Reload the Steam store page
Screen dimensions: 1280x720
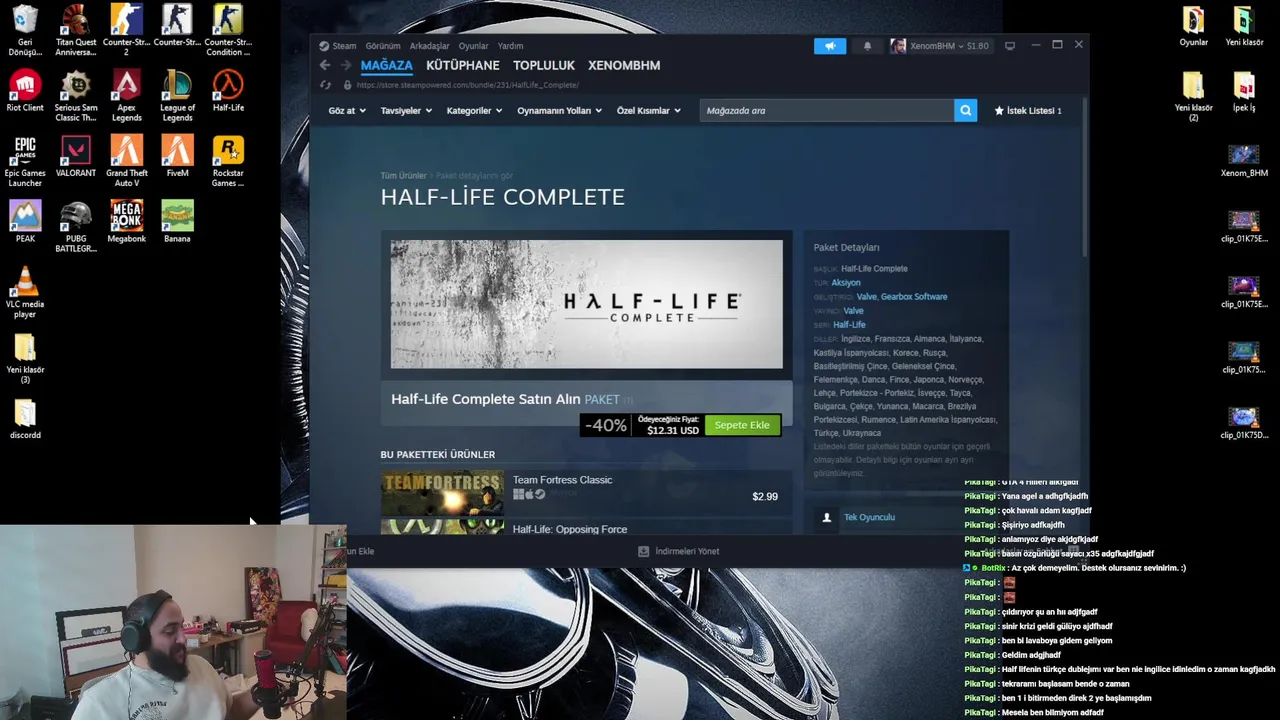(325, 85)
